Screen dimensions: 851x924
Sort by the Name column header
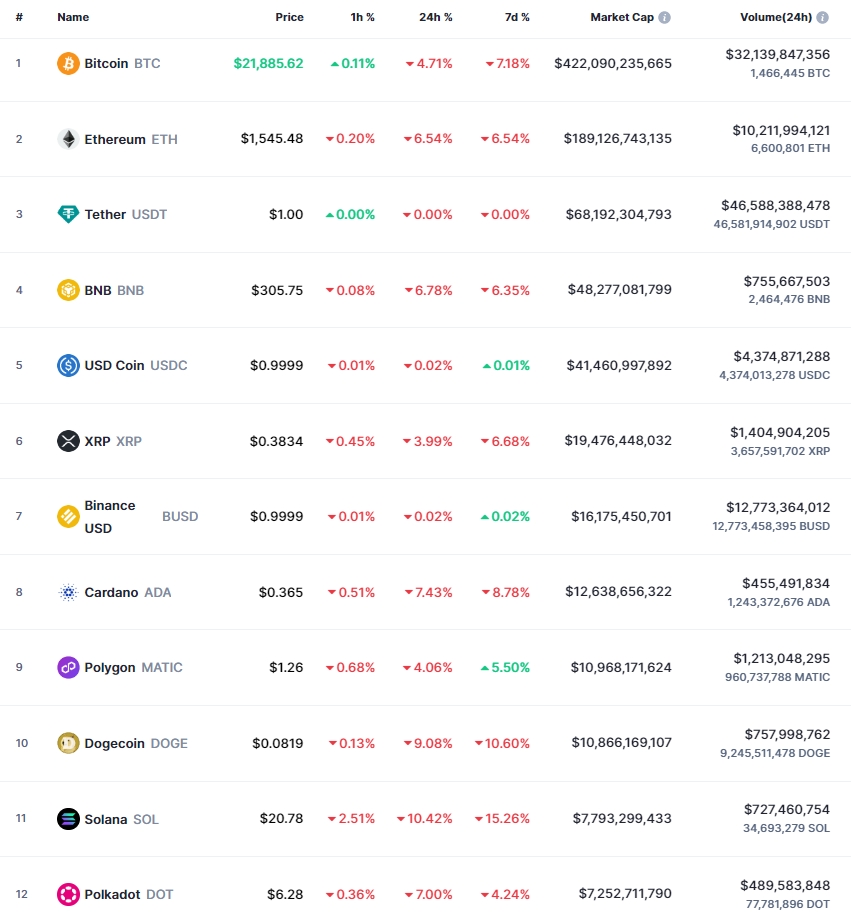point(73,17)
